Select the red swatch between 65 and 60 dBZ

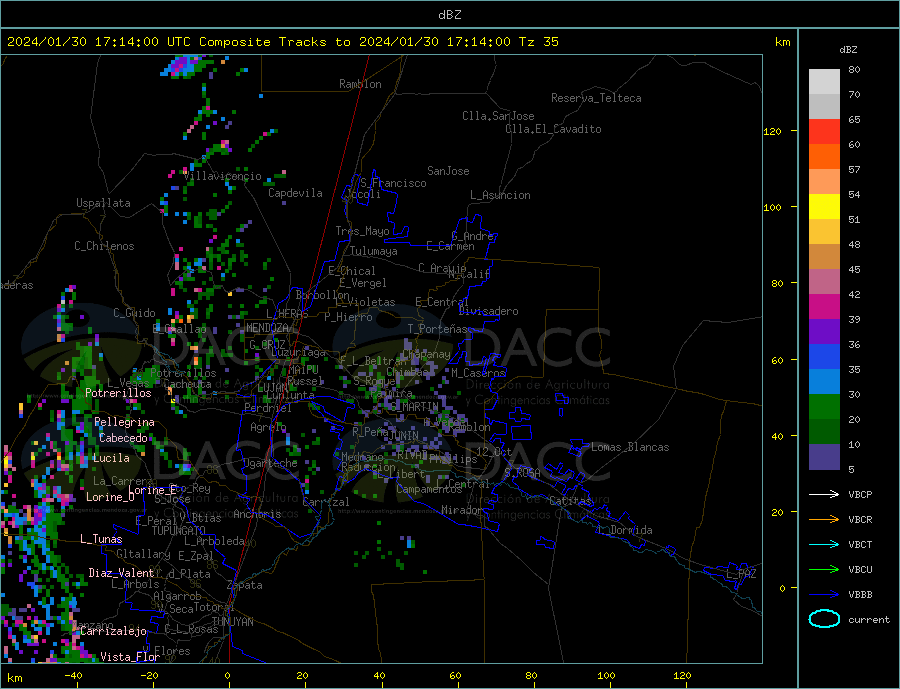[x=824, y=131]
